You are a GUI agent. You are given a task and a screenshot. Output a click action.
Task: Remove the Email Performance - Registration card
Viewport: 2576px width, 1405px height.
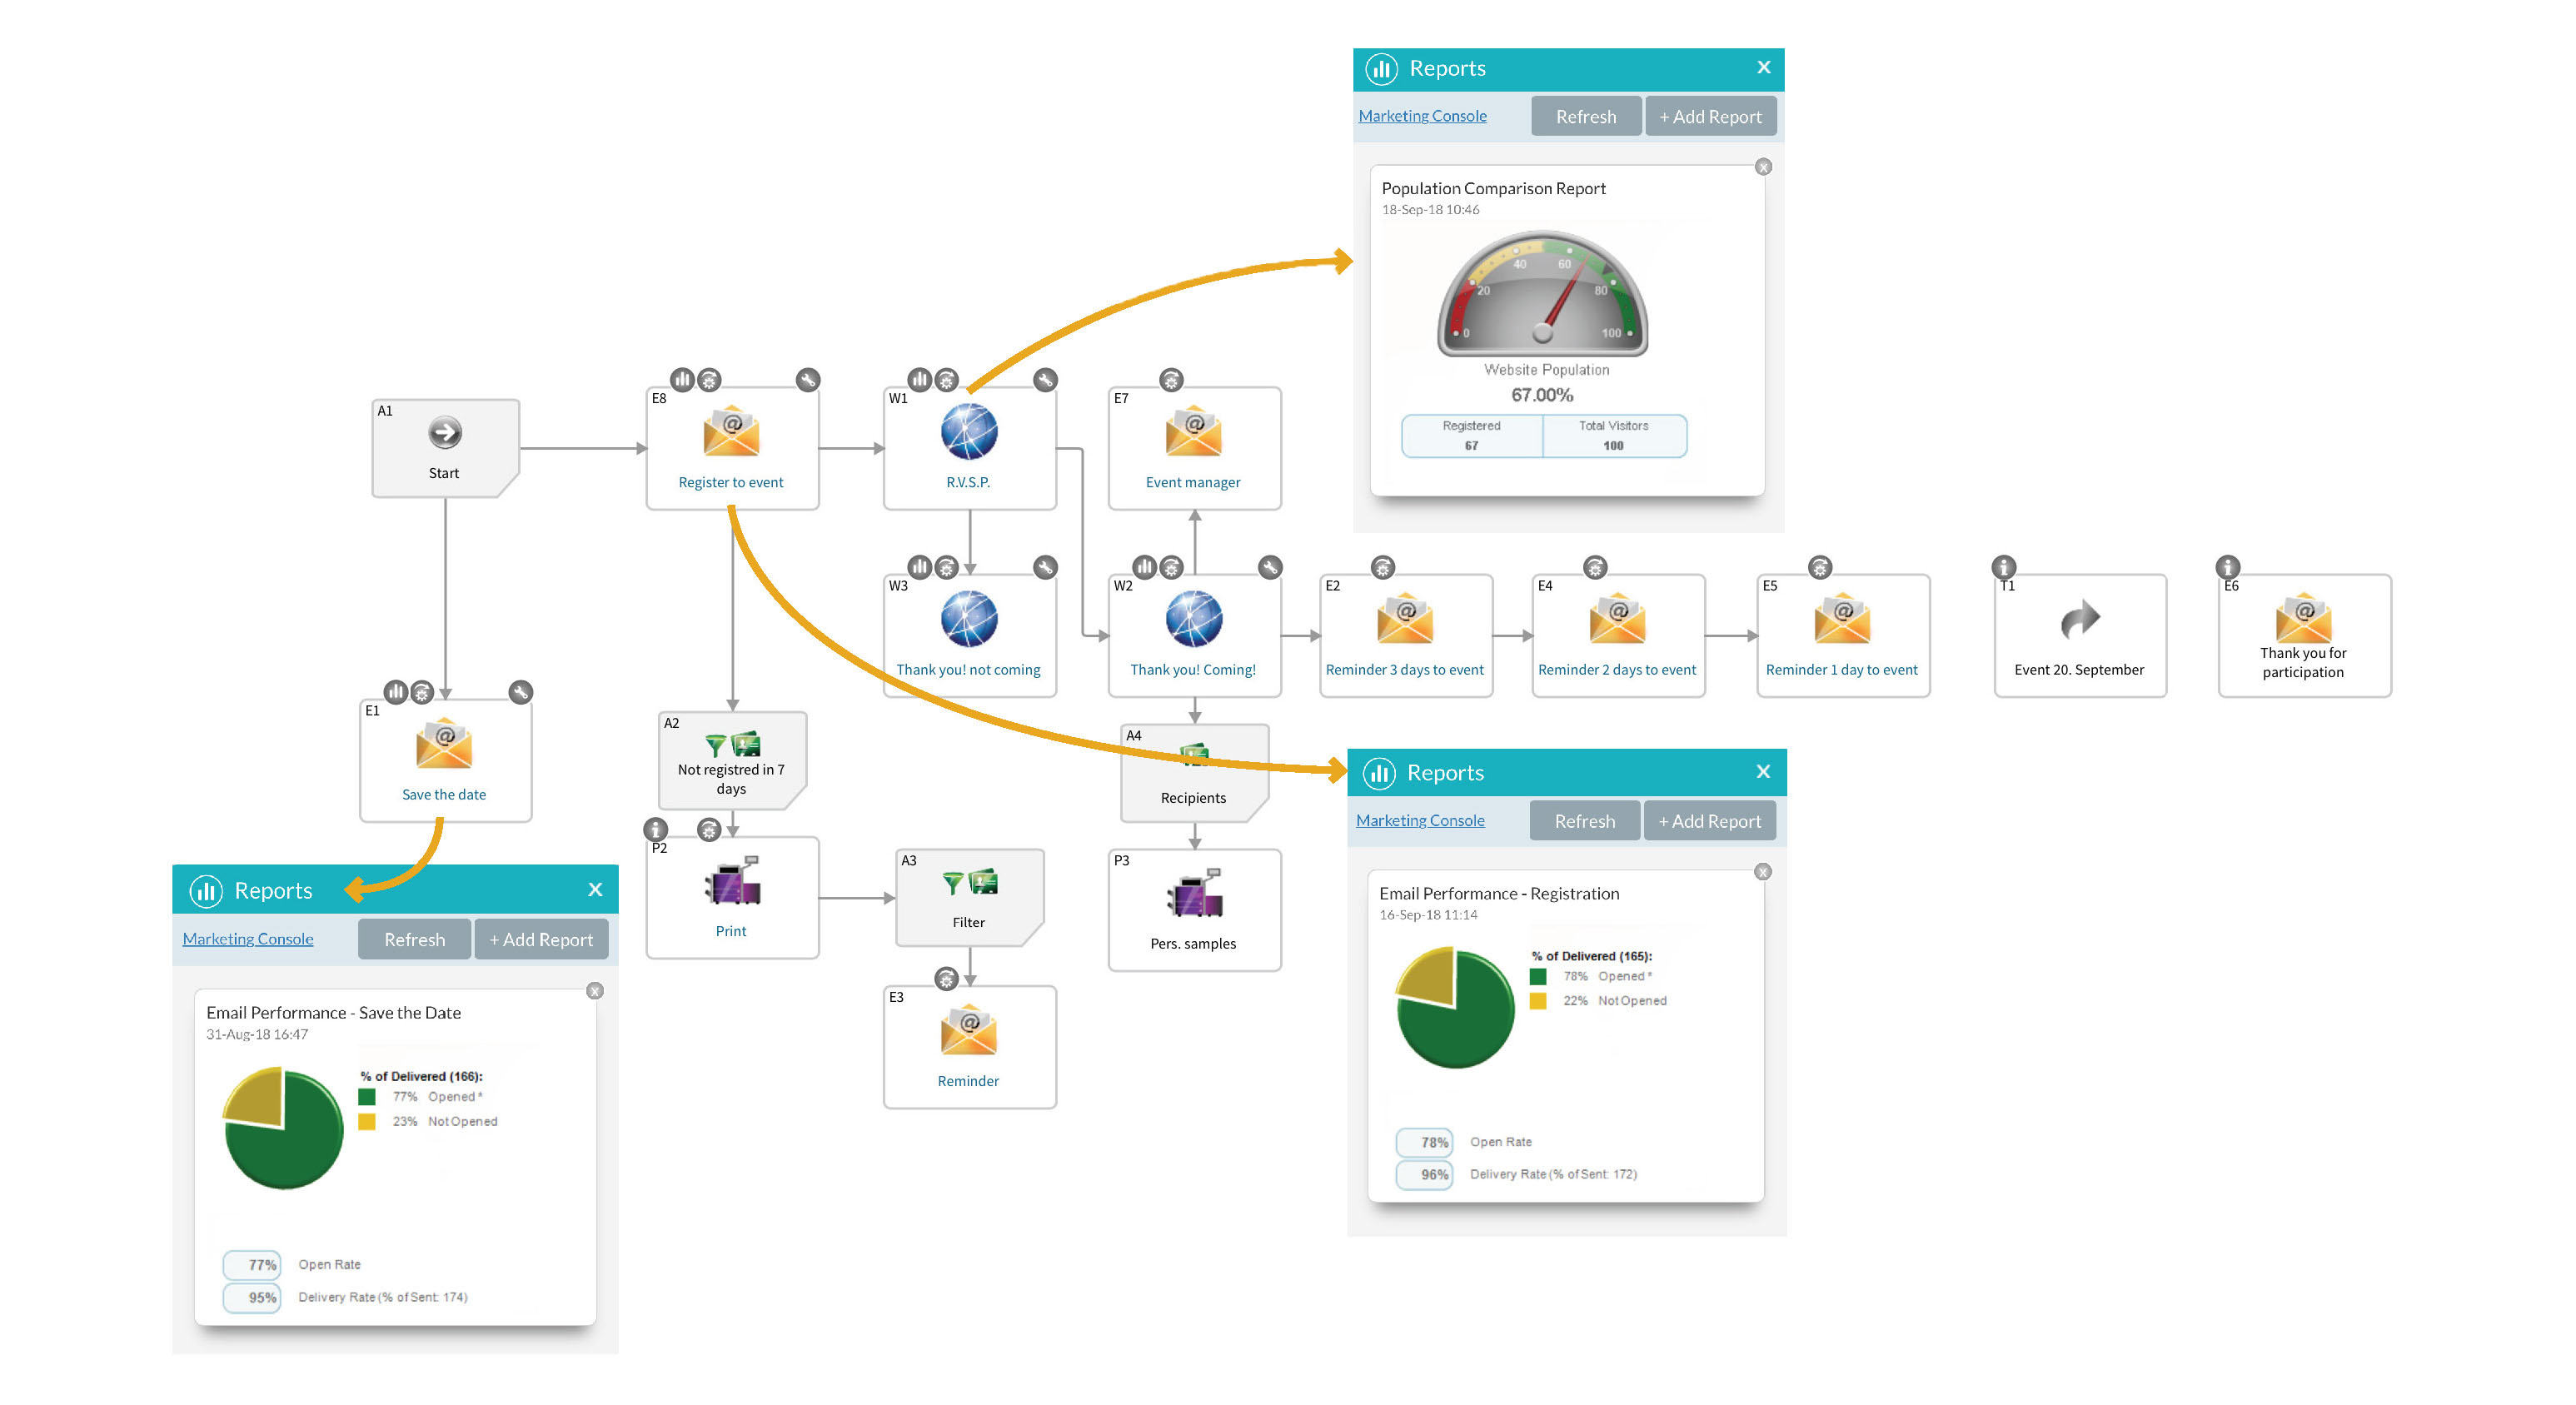coord(1762,872)
